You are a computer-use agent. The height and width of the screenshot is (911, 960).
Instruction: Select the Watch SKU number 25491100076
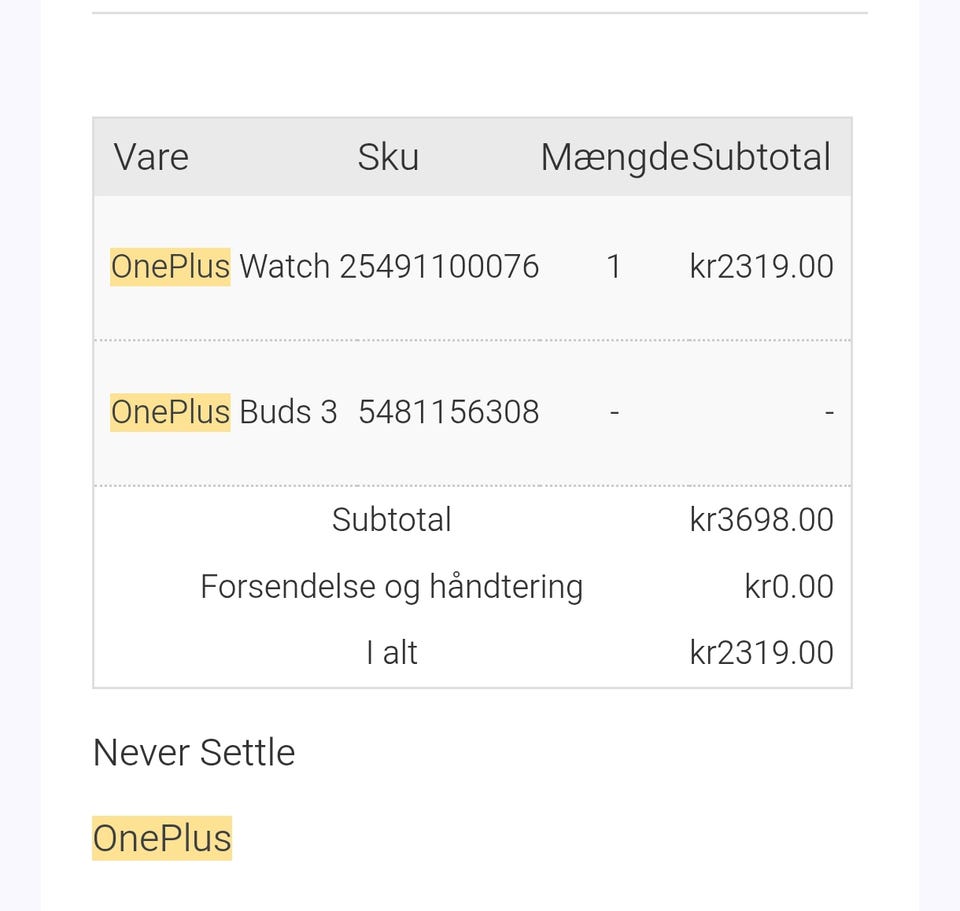tap(439, 266)
